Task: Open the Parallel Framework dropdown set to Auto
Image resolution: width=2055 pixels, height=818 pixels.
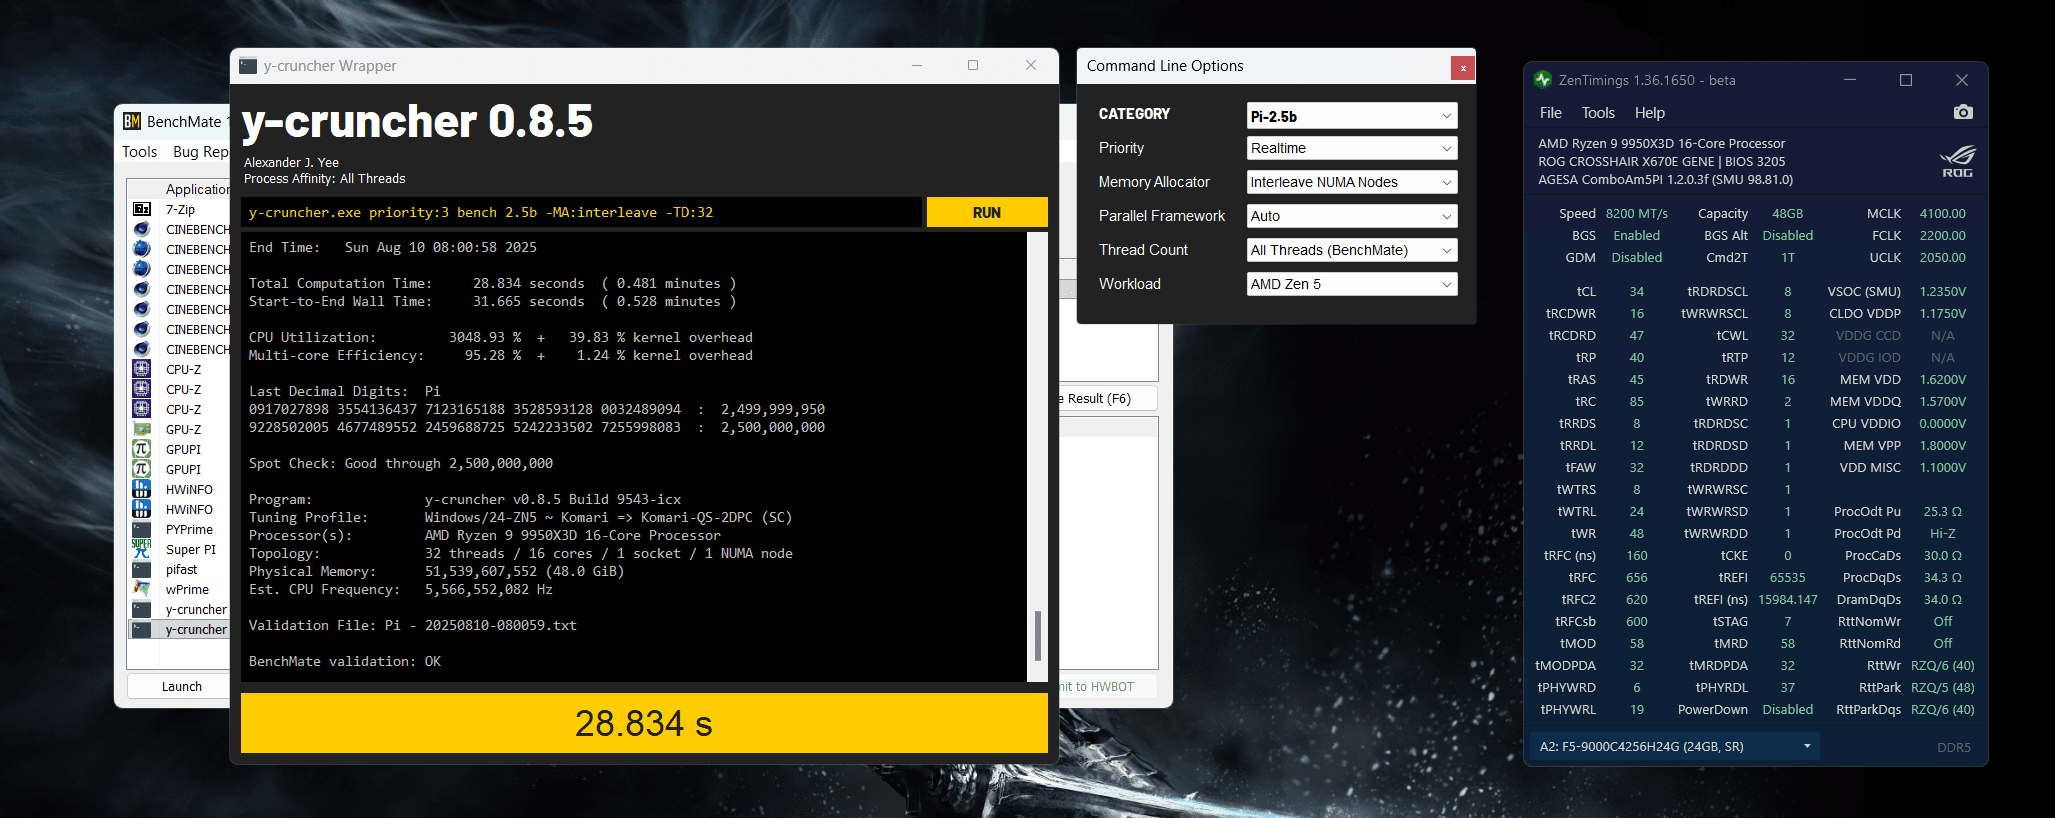Action: (1352, 216)
